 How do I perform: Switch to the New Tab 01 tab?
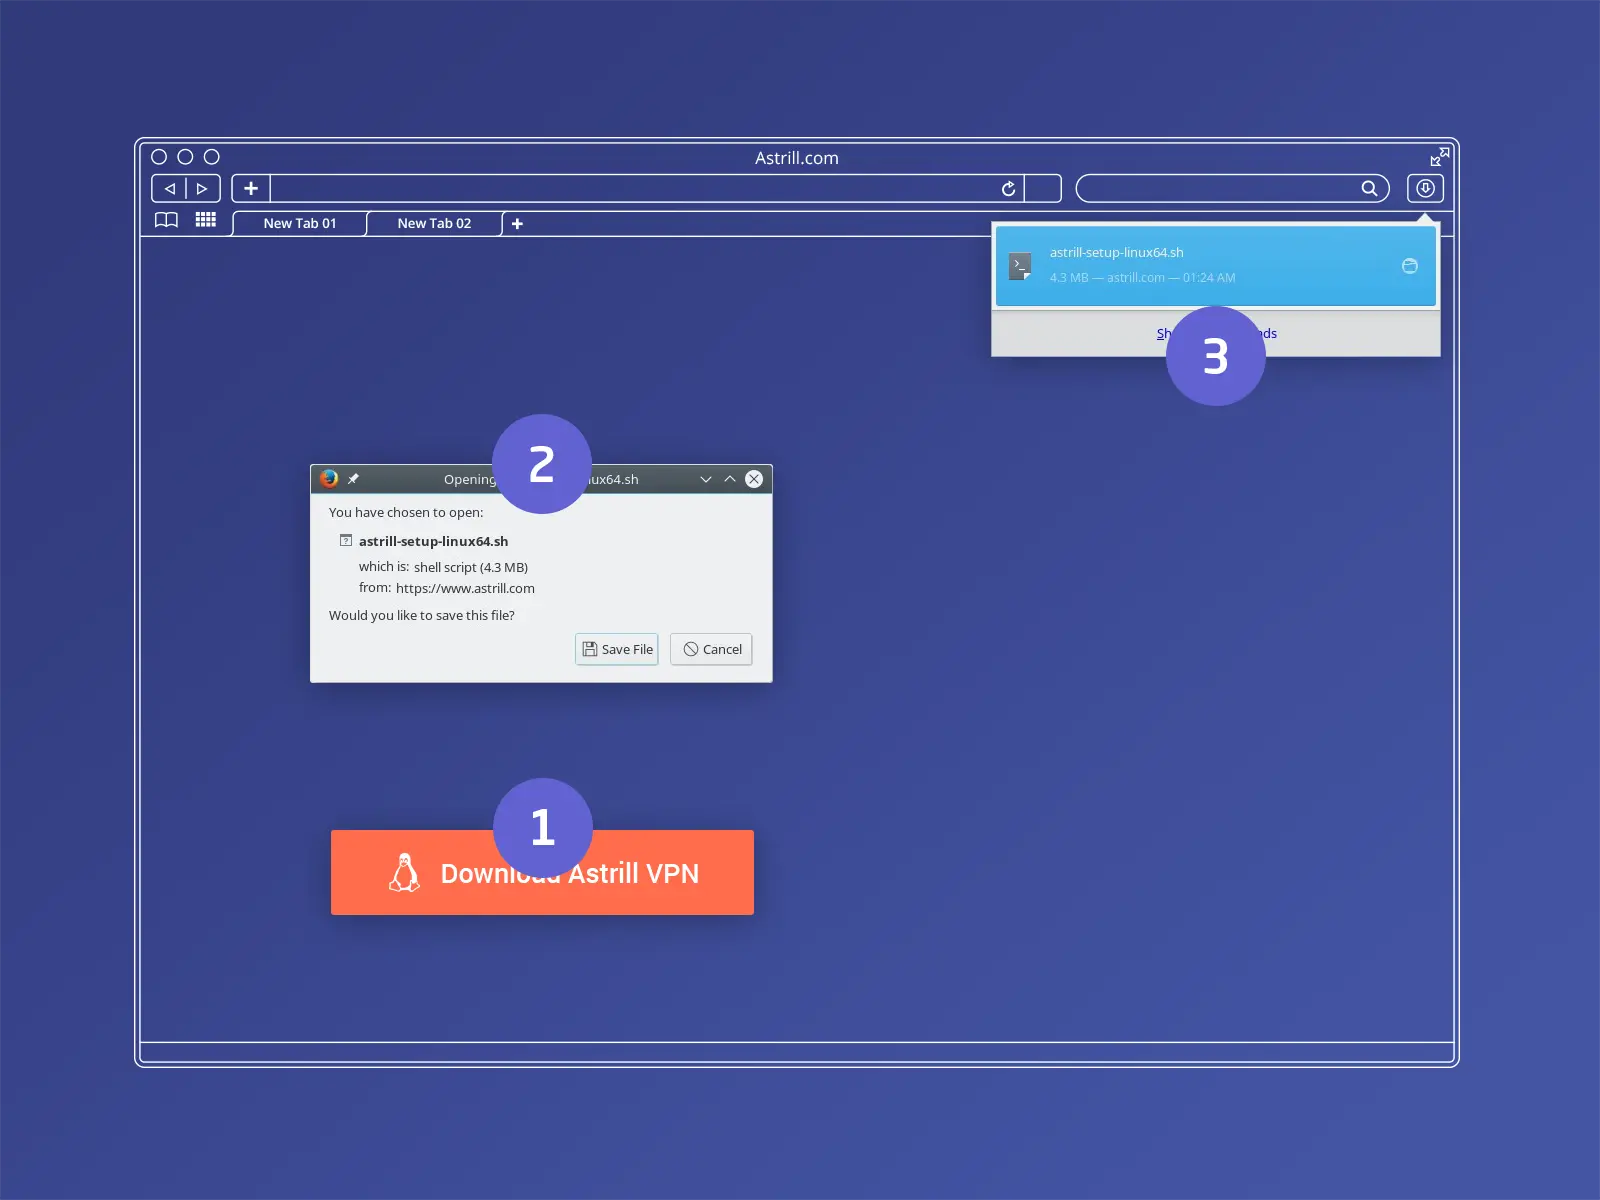300,224
